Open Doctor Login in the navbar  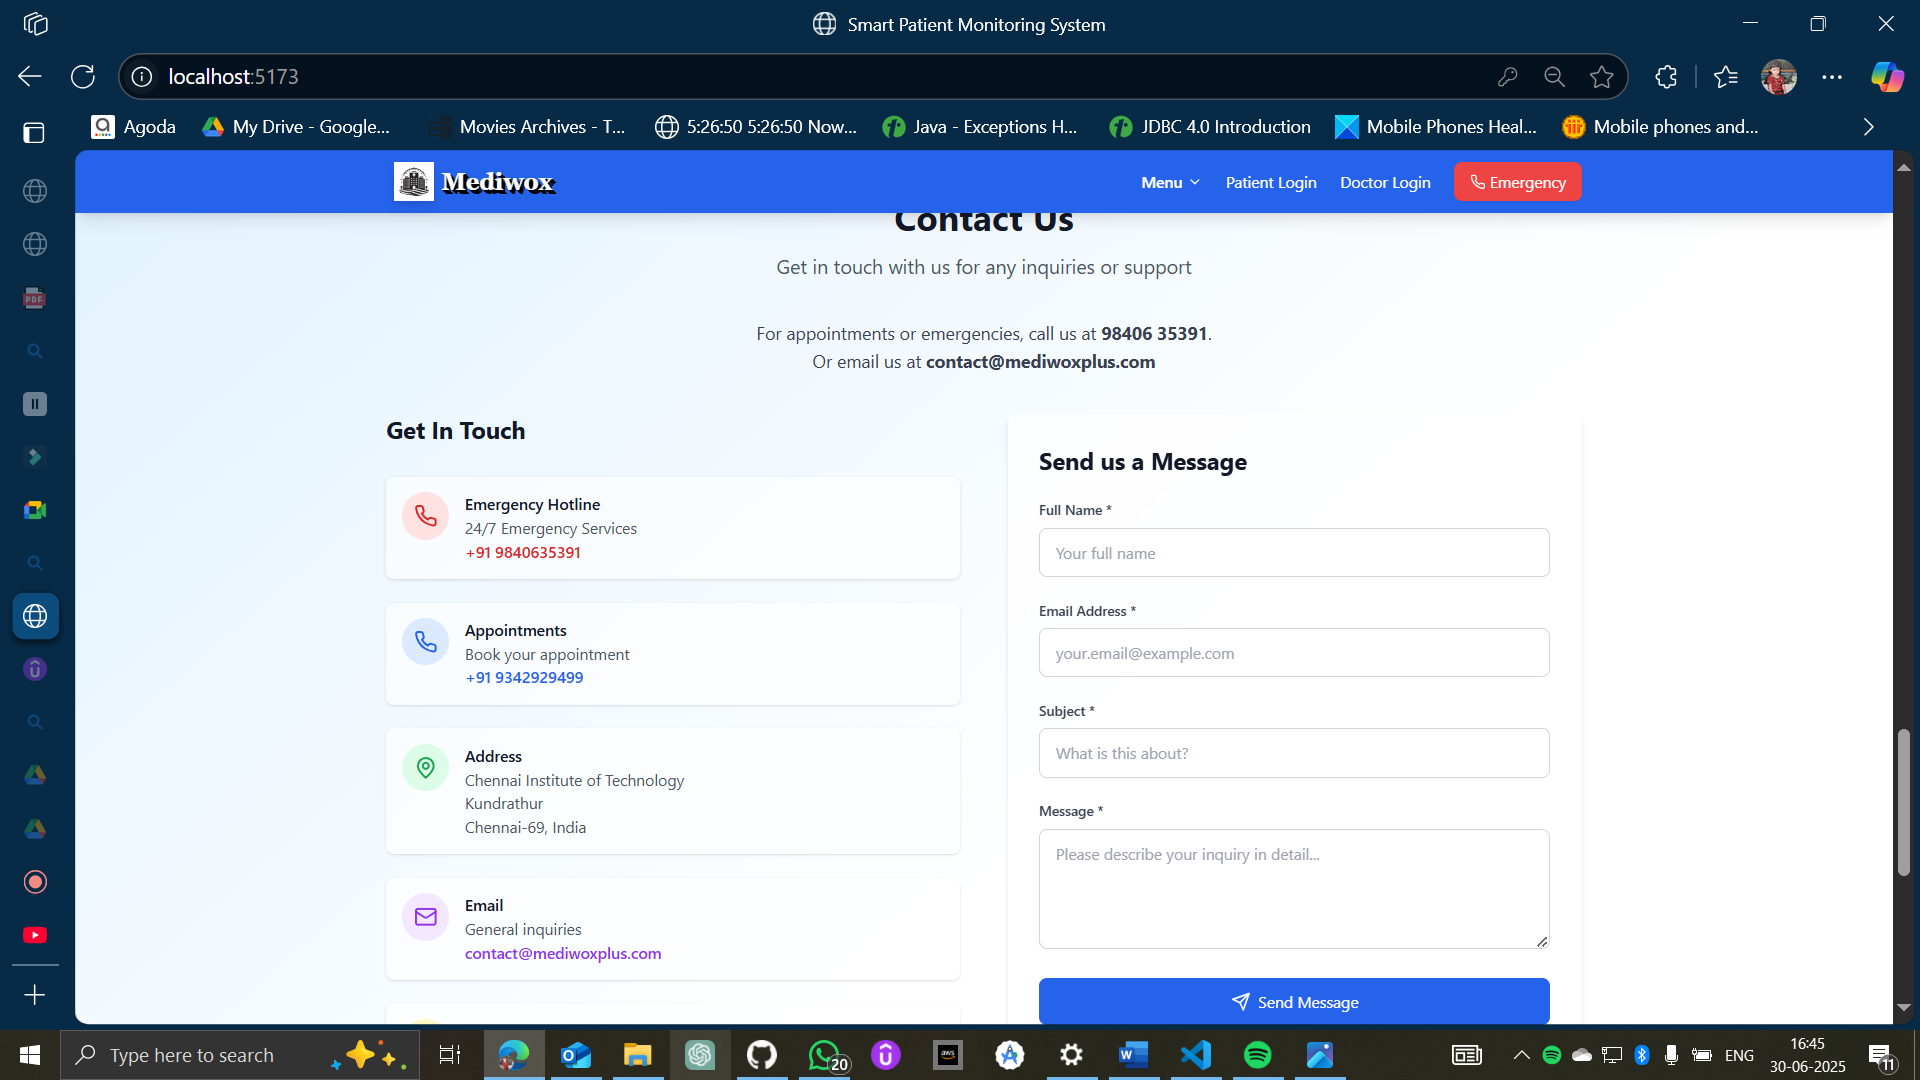click(x=1385, y=182)
